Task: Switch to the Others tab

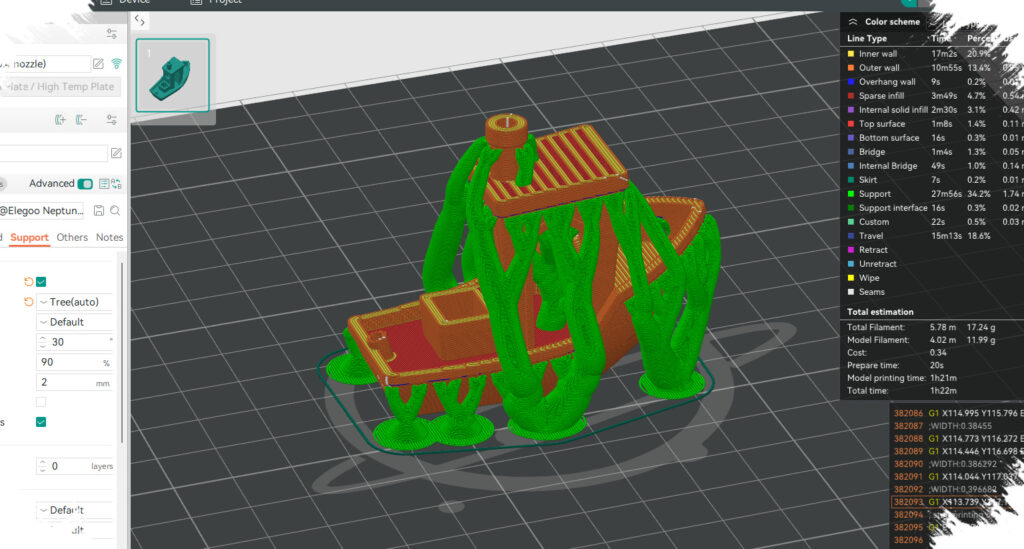Action: (x=72, y=237)
